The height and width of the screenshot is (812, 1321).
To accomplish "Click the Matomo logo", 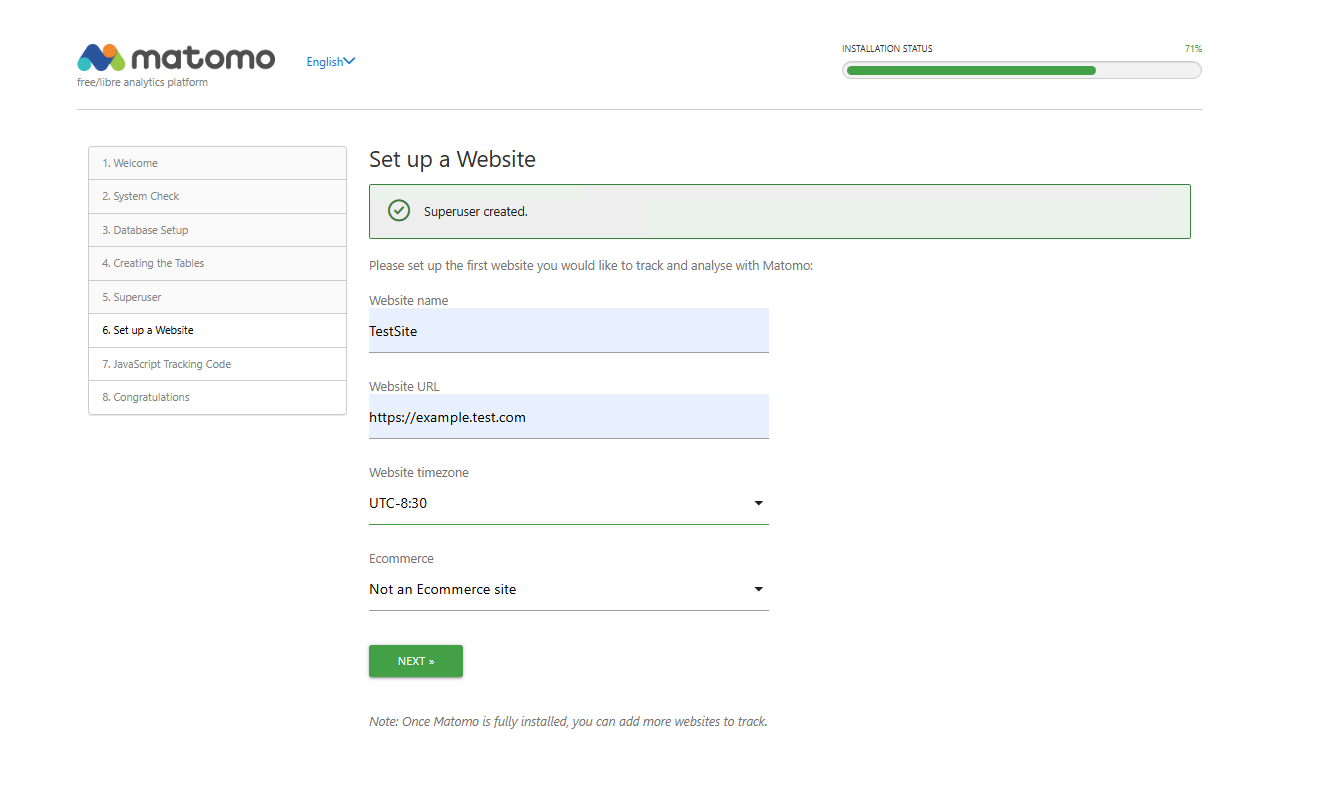I will click(x=176, y=58).
